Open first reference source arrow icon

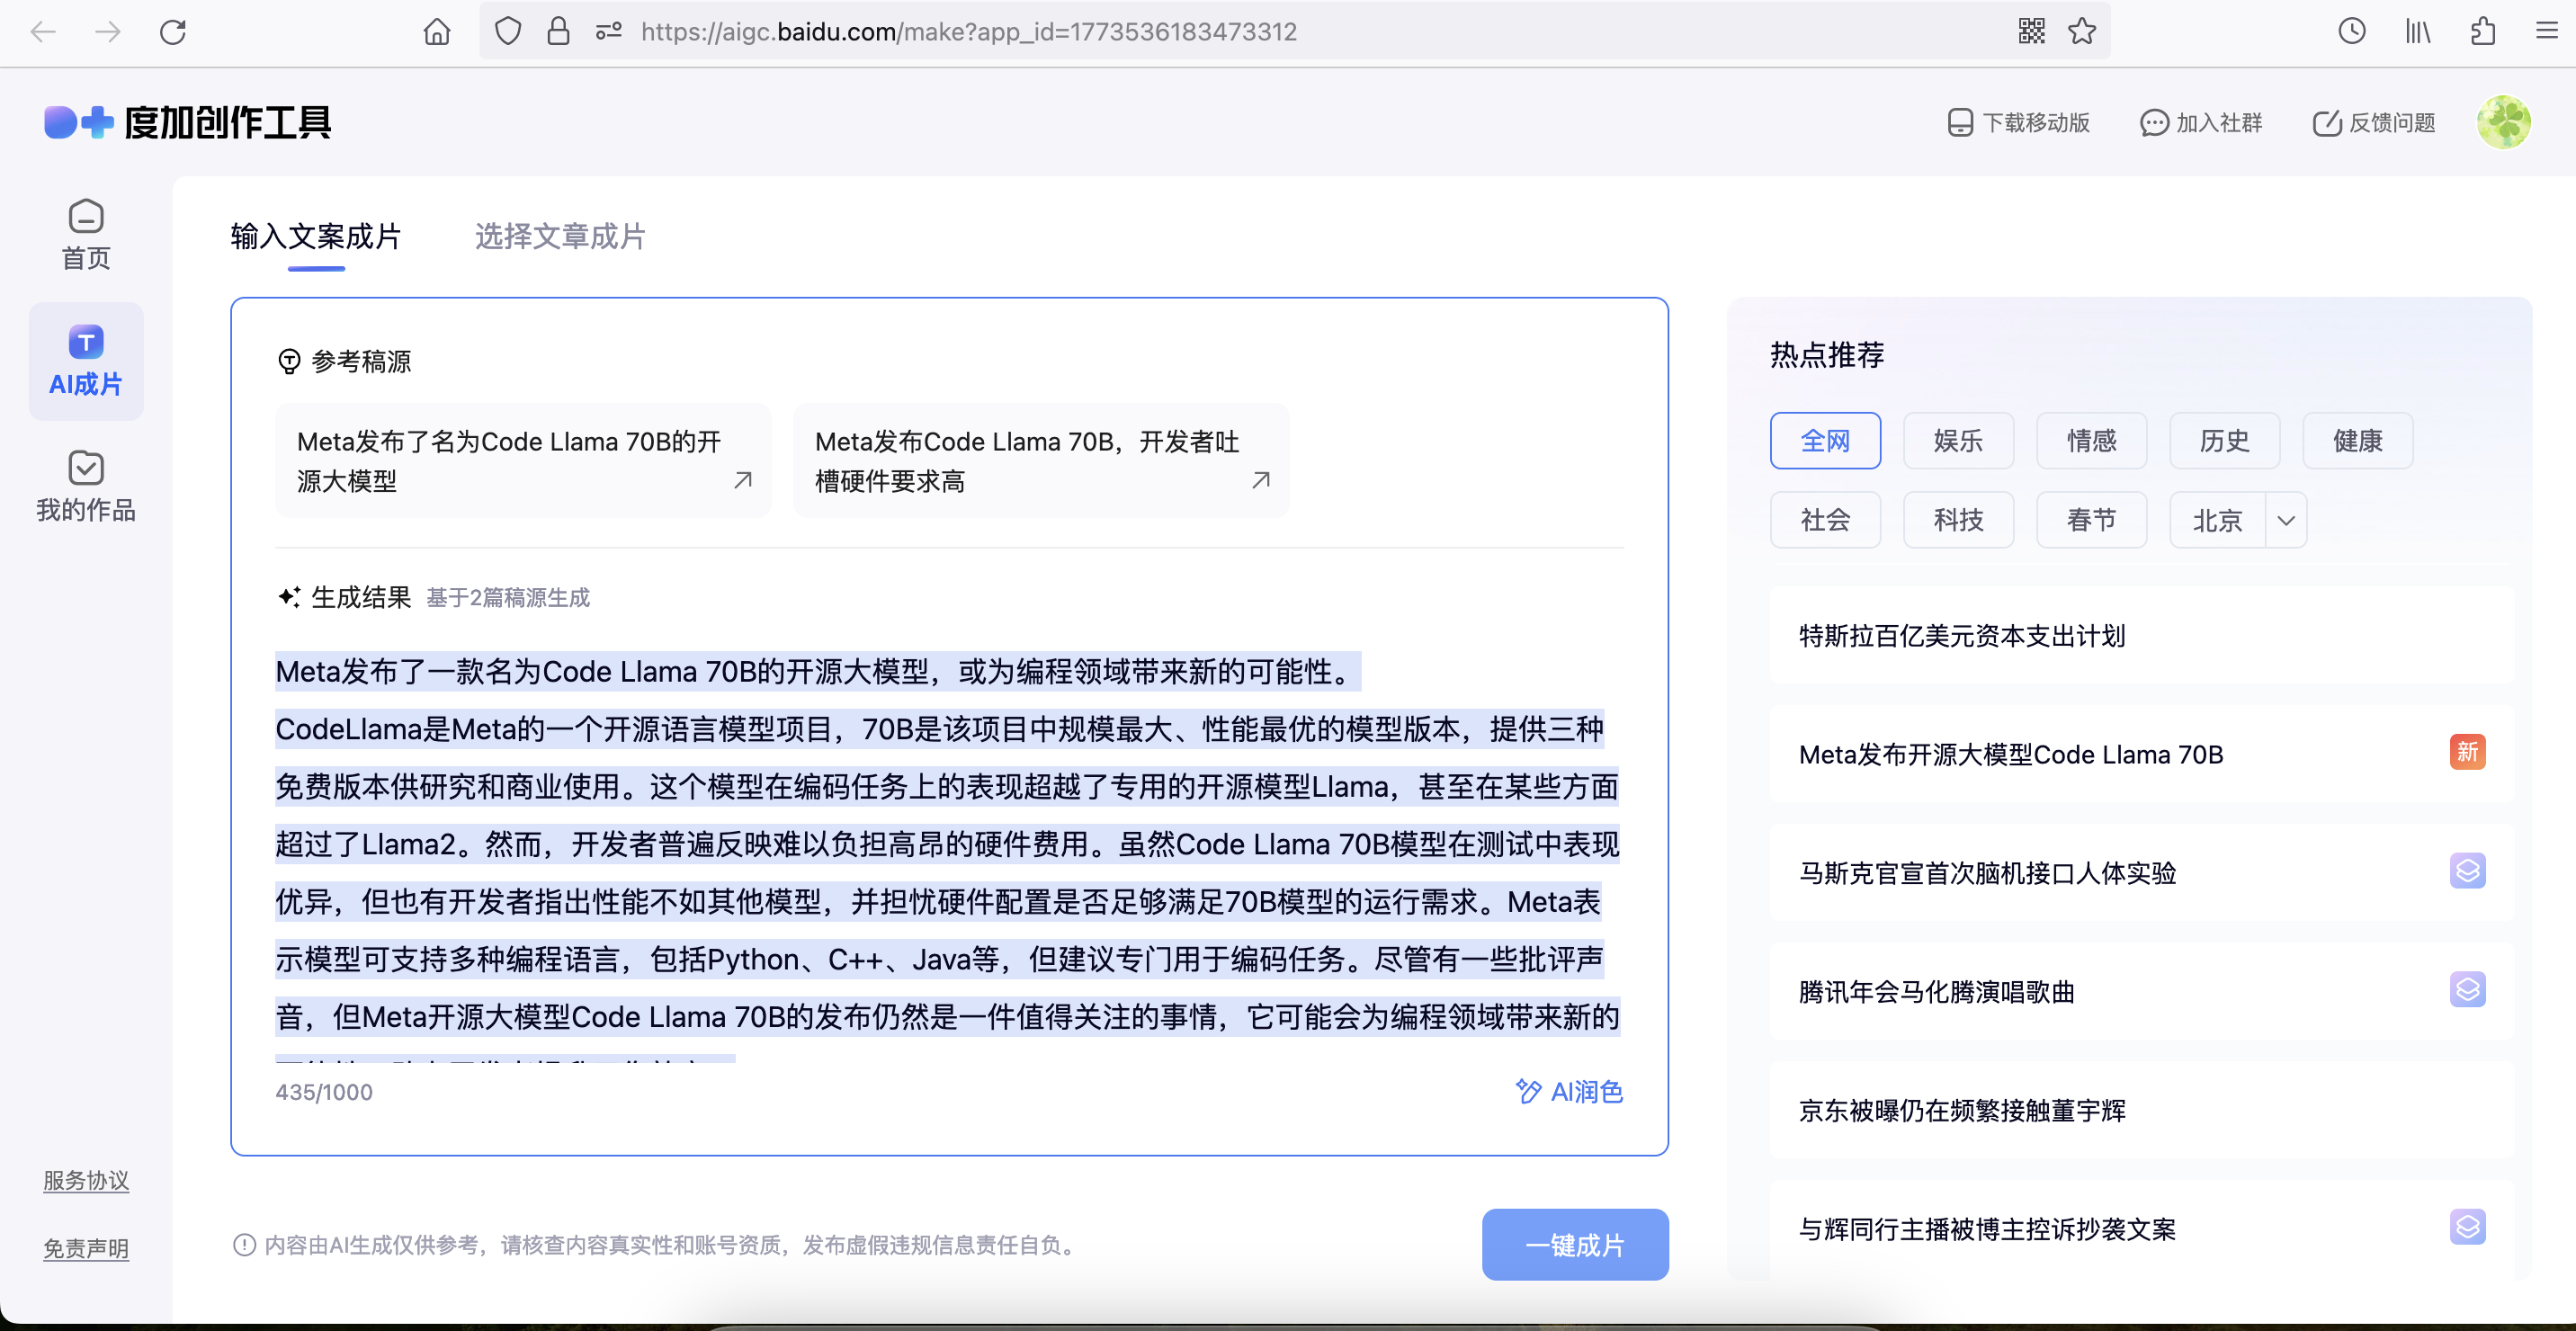coord(743,480)
